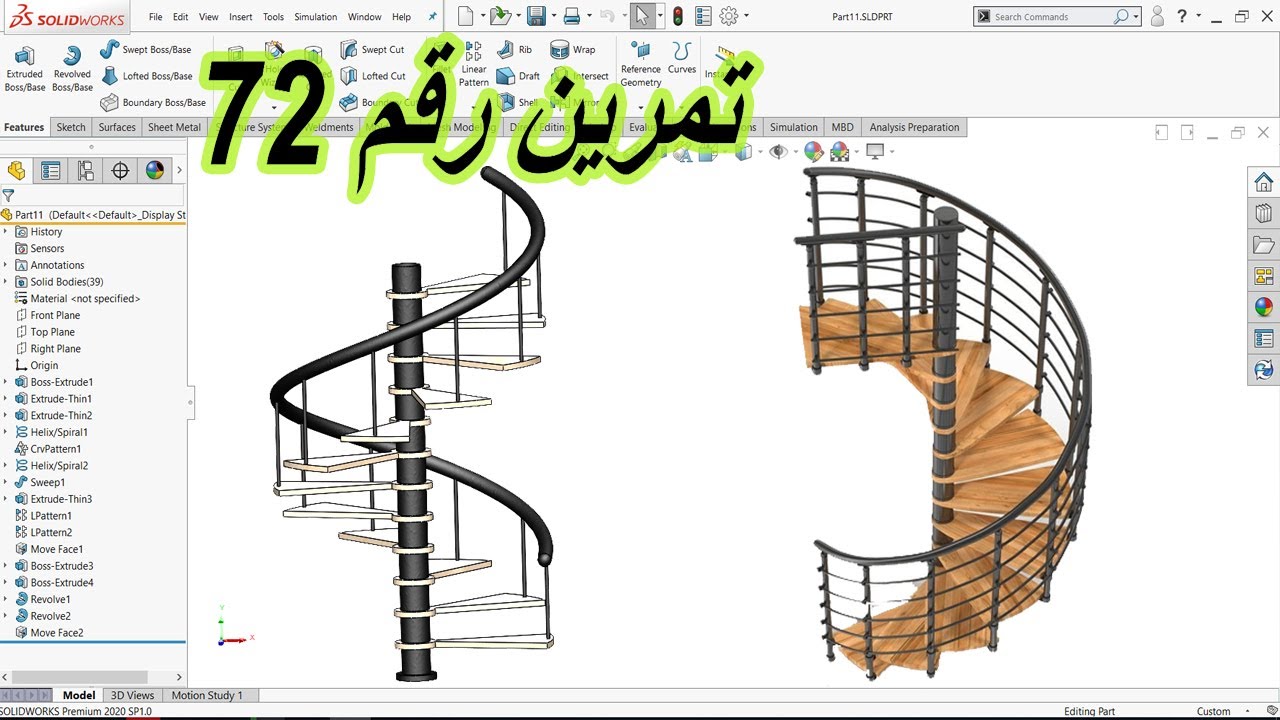Pick the Lofted Cut tool
The image size is (1280, 720).
373,76
